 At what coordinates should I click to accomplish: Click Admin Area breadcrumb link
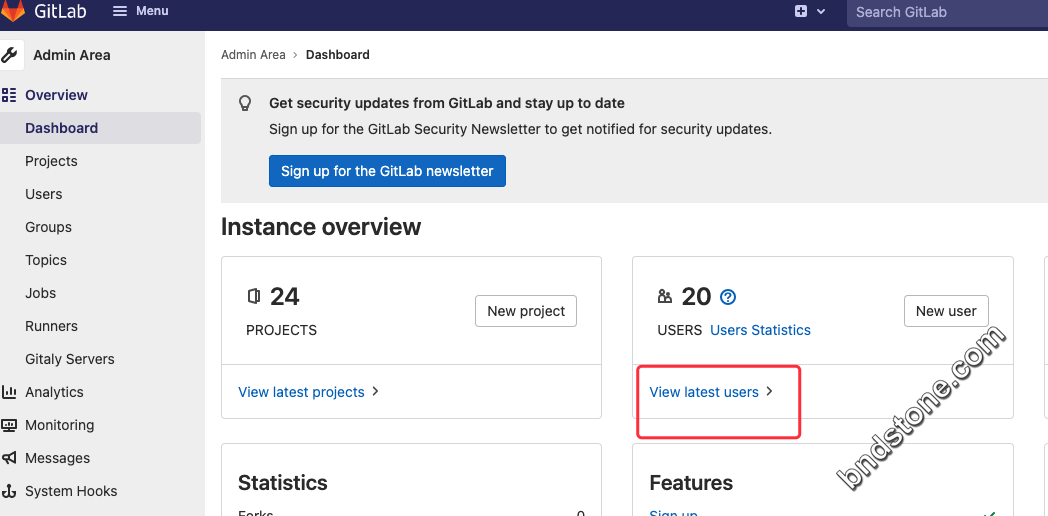[x=253, y=55]
